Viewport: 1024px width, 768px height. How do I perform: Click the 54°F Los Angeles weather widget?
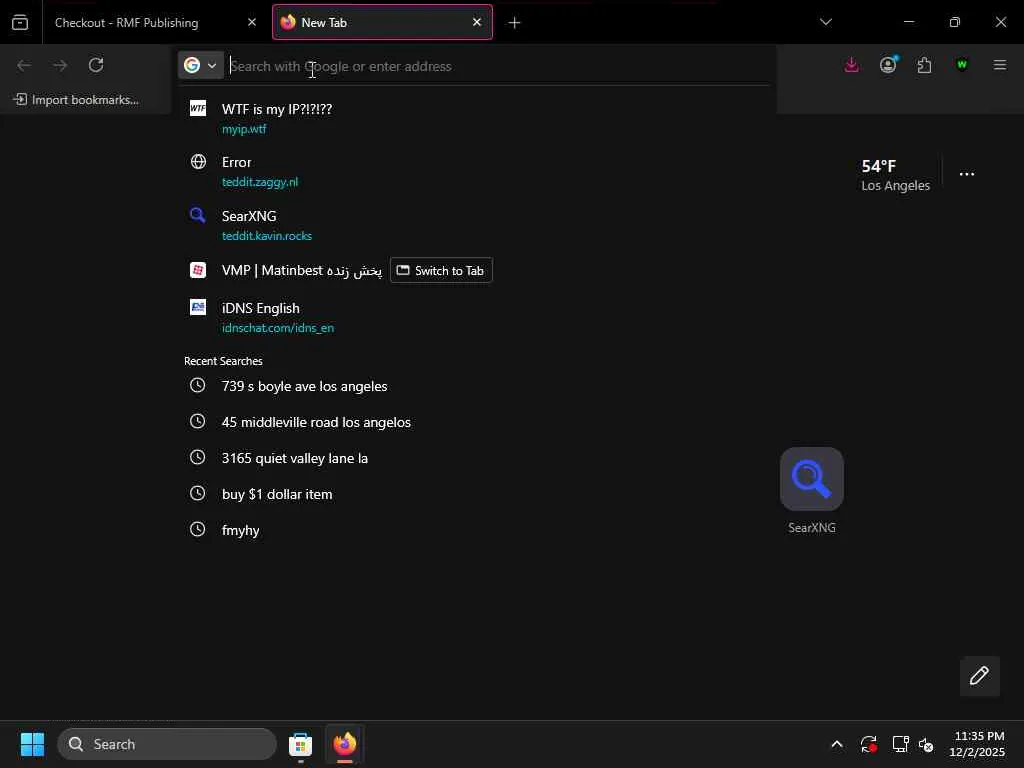tap(895, 175)
